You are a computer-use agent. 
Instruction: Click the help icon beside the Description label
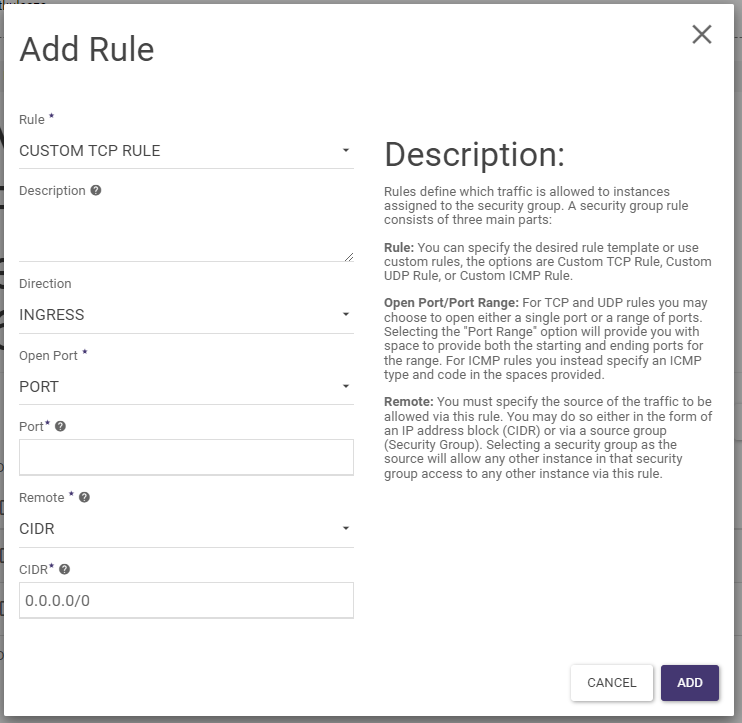click(x=96, y=190)
